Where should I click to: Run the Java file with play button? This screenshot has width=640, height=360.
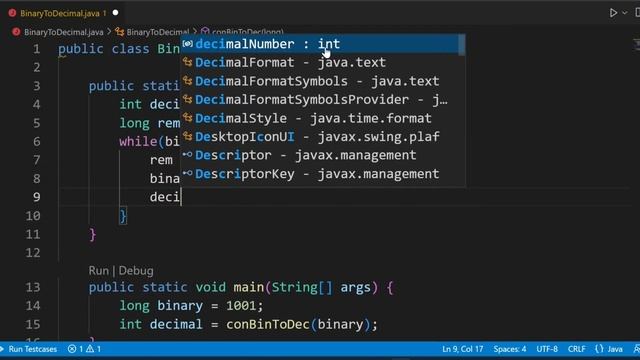pos(613,13)
